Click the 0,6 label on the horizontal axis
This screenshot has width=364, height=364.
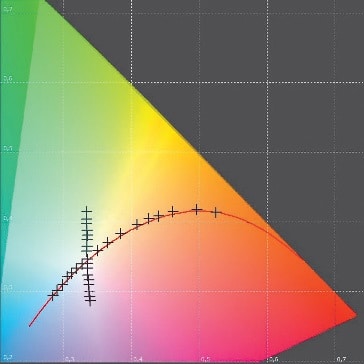pyautogui.click(x=274, y=359)
